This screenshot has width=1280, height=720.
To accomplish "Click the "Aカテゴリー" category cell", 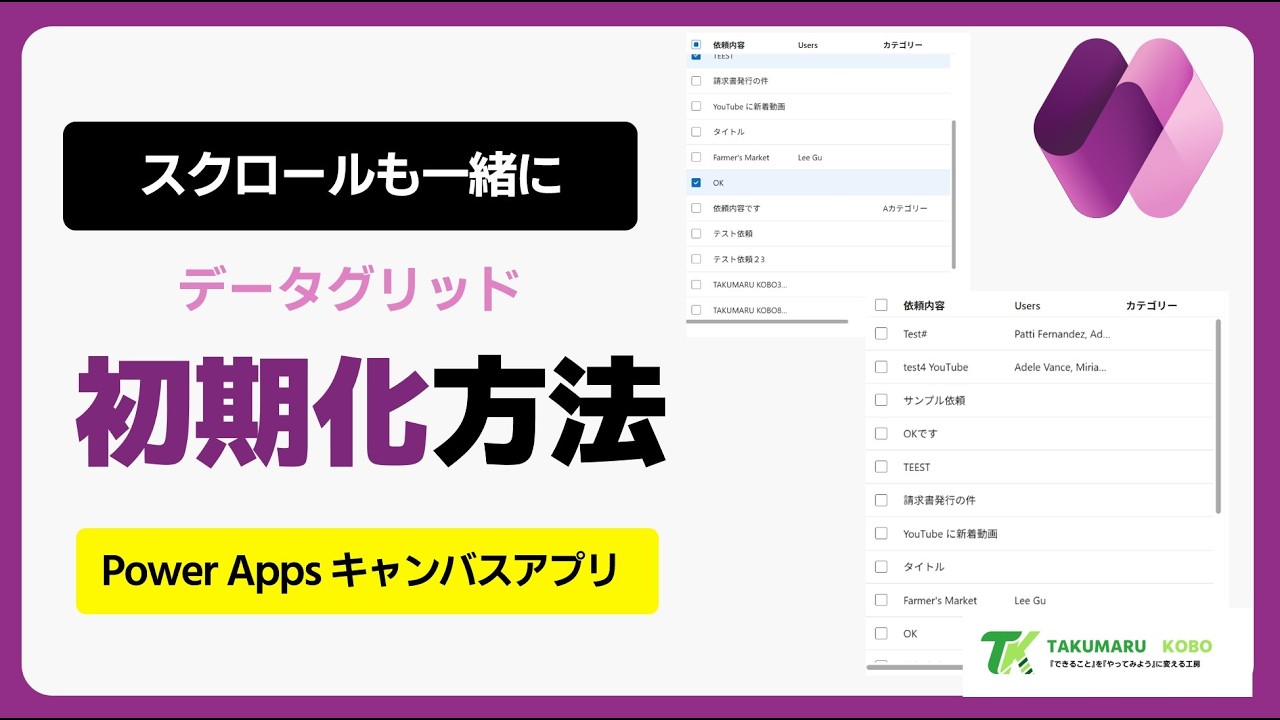I will (x=905, y=208).
